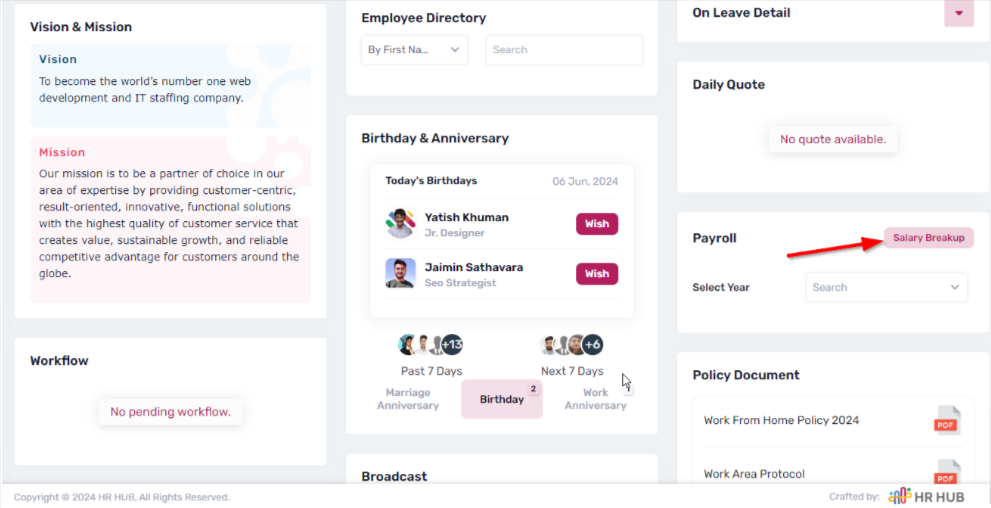Click Jaimin Sathavara's profile avatar
Screen dimensions: 991x508
[401, 273]
